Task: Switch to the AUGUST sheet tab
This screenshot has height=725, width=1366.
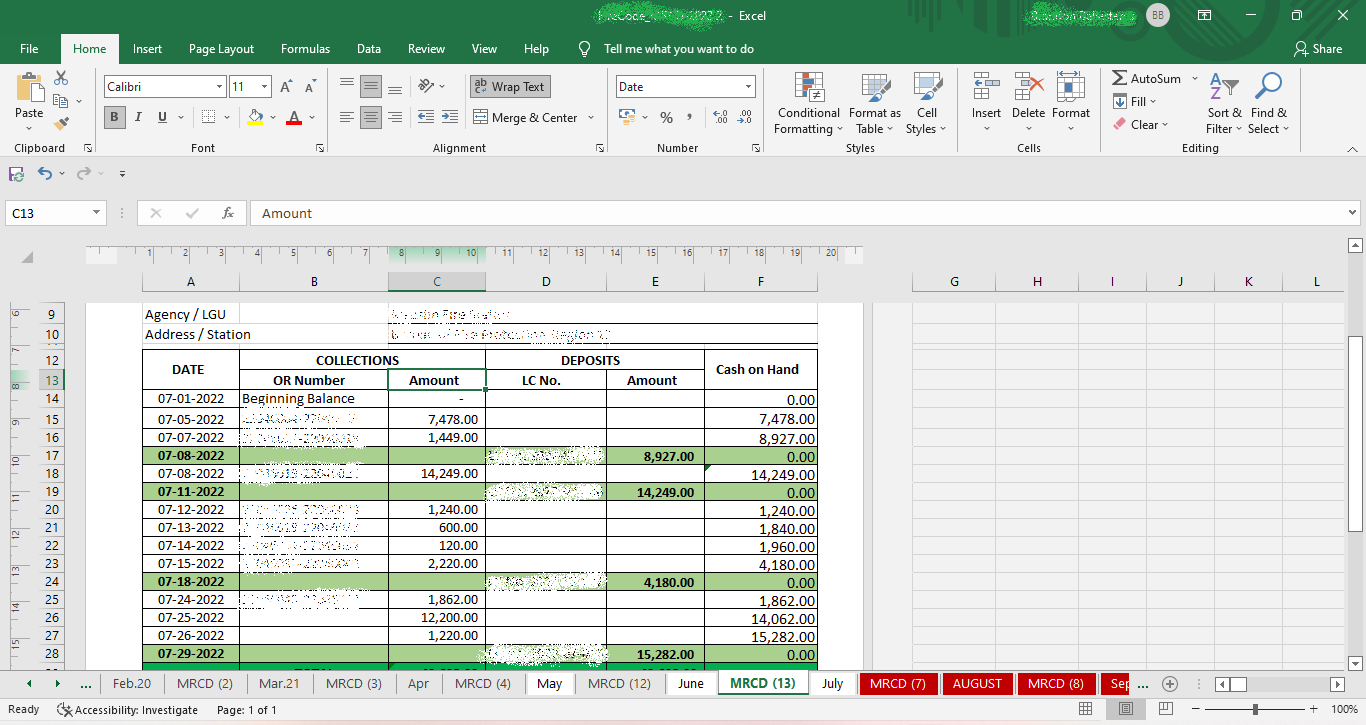Action: click(977, 684)
